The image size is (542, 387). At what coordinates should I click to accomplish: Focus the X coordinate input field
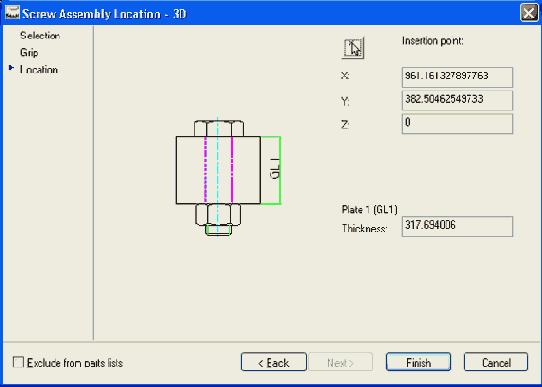[457, 77]
